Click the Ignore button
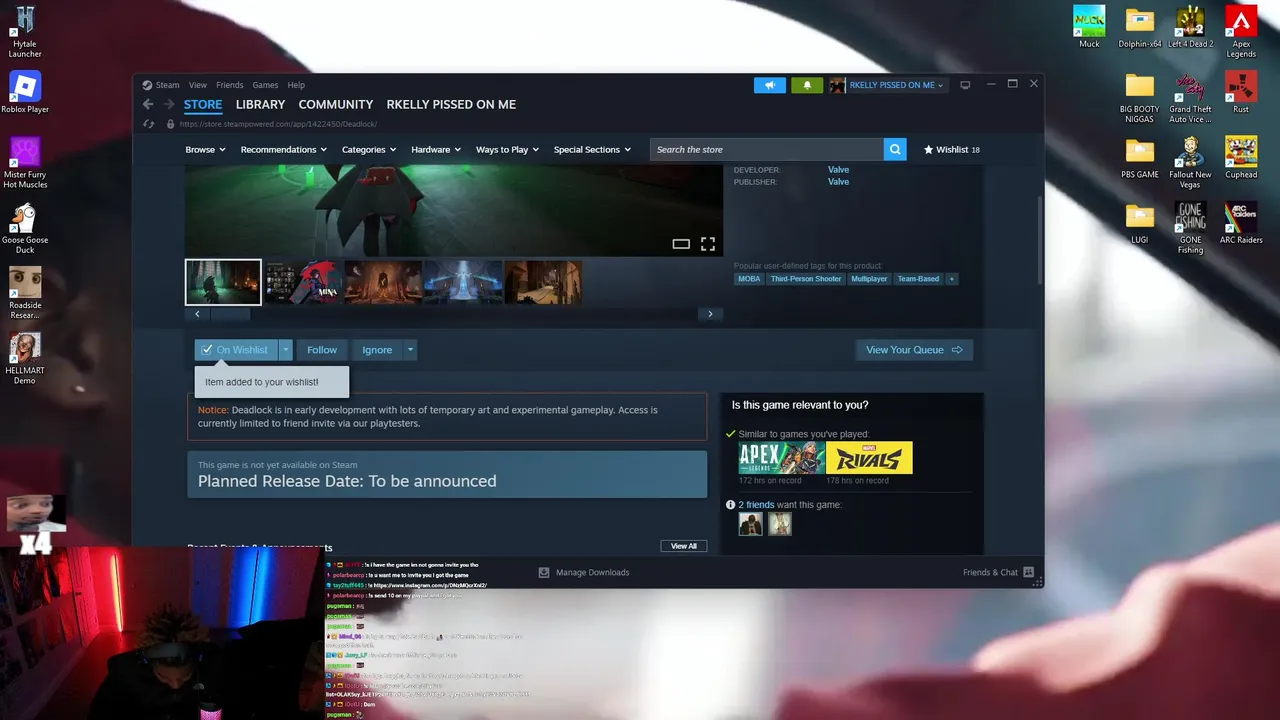This screenshot has height=720, width=1280. pos(377,350)
